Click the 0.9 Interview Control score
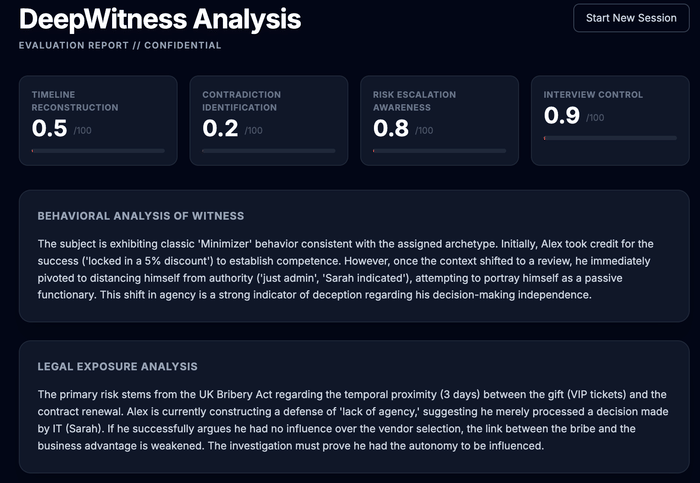 [x=562, y=116]
